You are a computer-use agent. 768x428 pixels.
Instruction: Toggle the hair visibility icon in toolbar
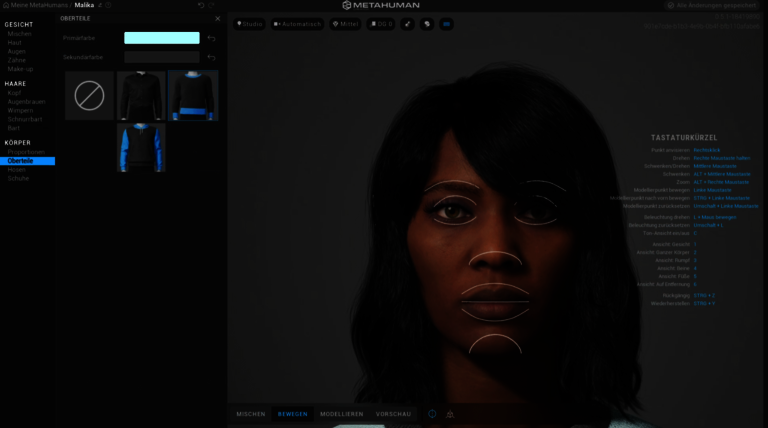tap(427, 24)
